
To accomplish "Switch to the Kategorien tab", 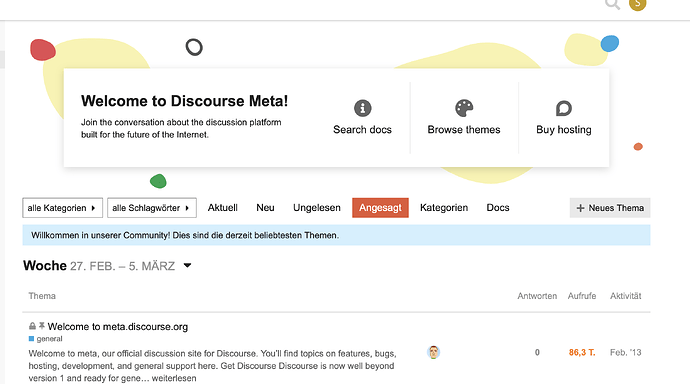I will coord(444,208).
